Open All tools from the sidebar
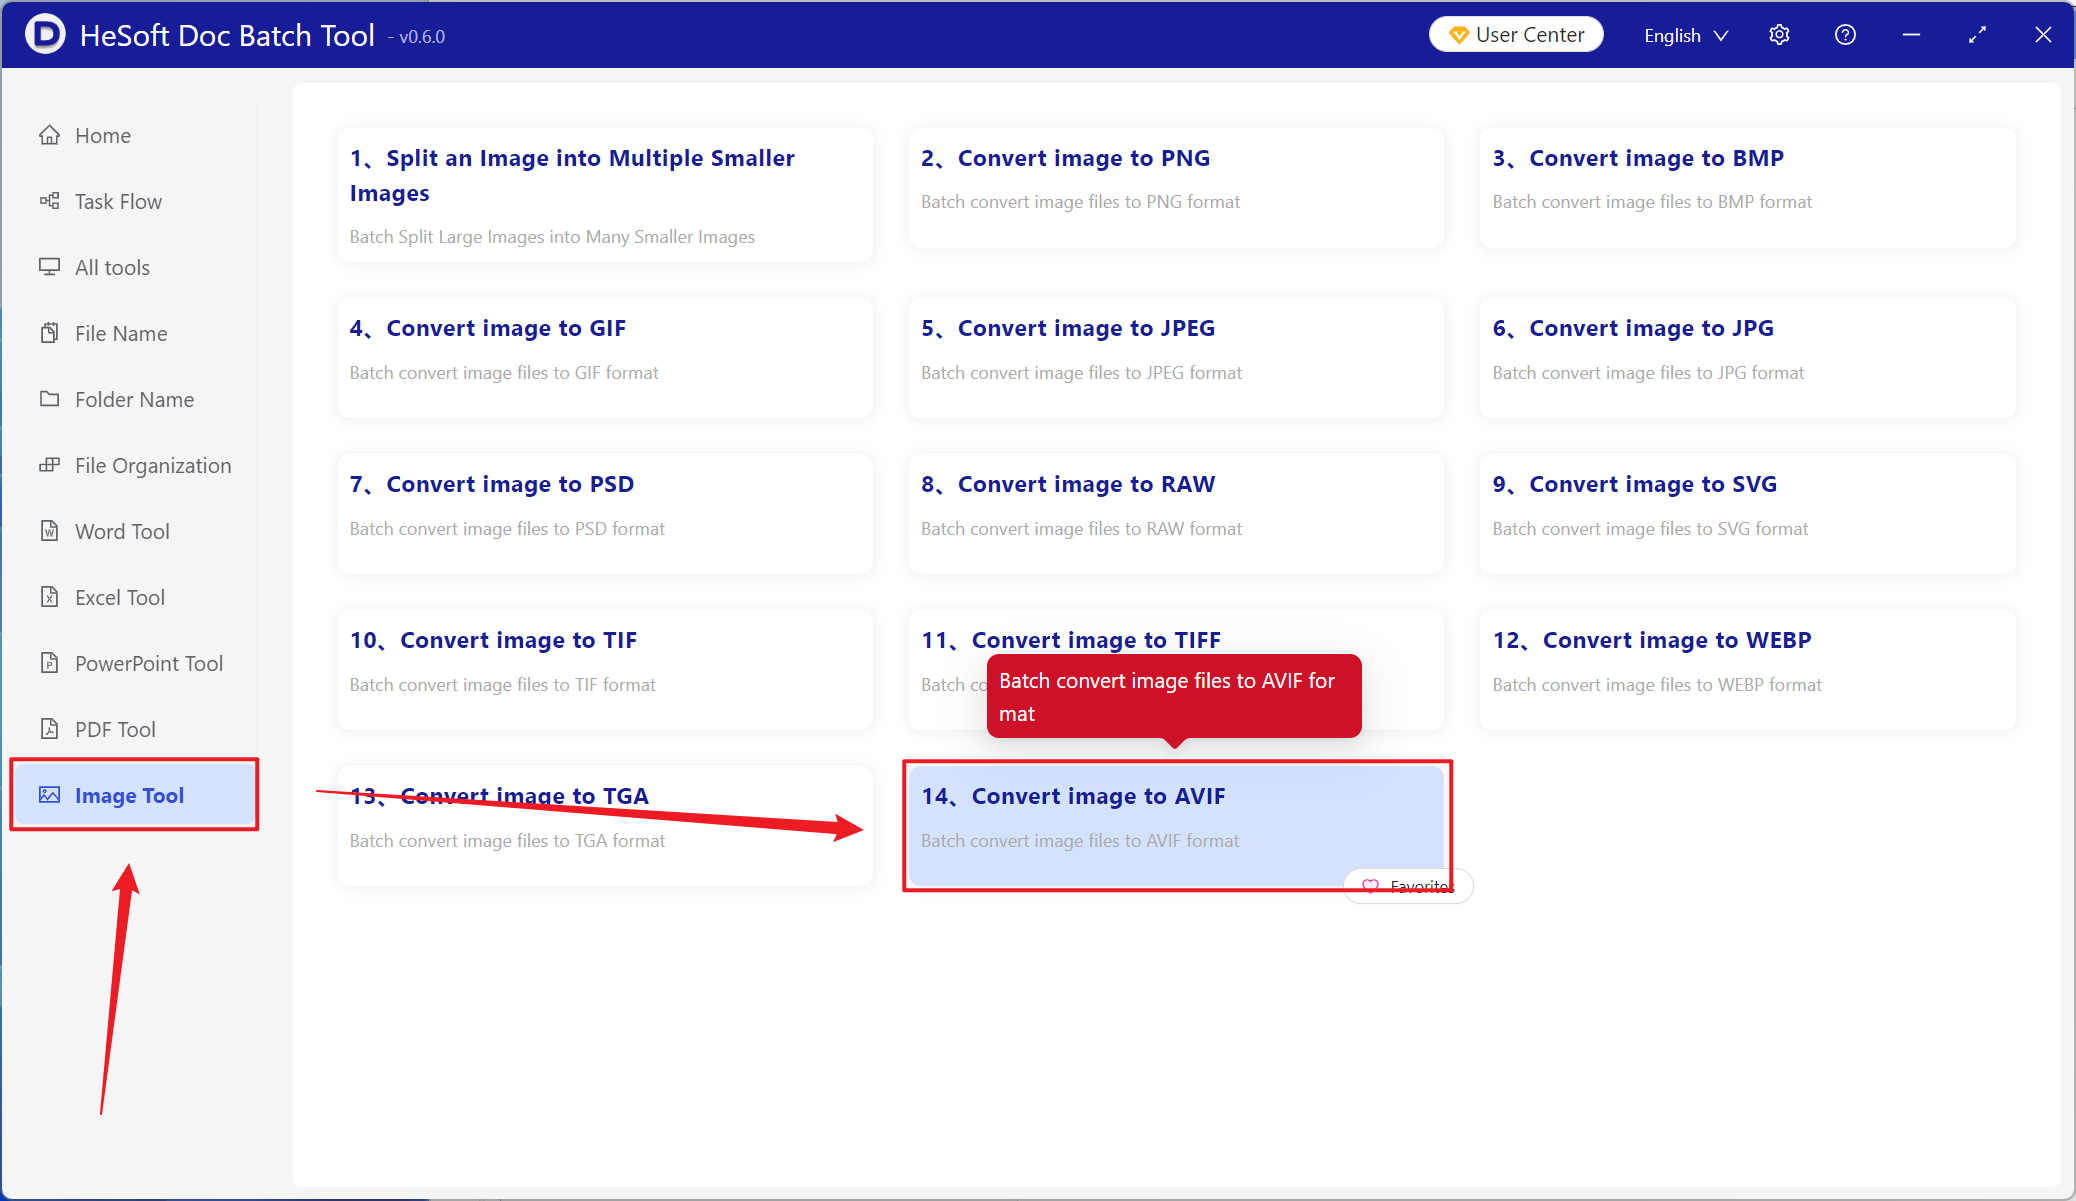2076x1201 pixels. coord(134,267)
